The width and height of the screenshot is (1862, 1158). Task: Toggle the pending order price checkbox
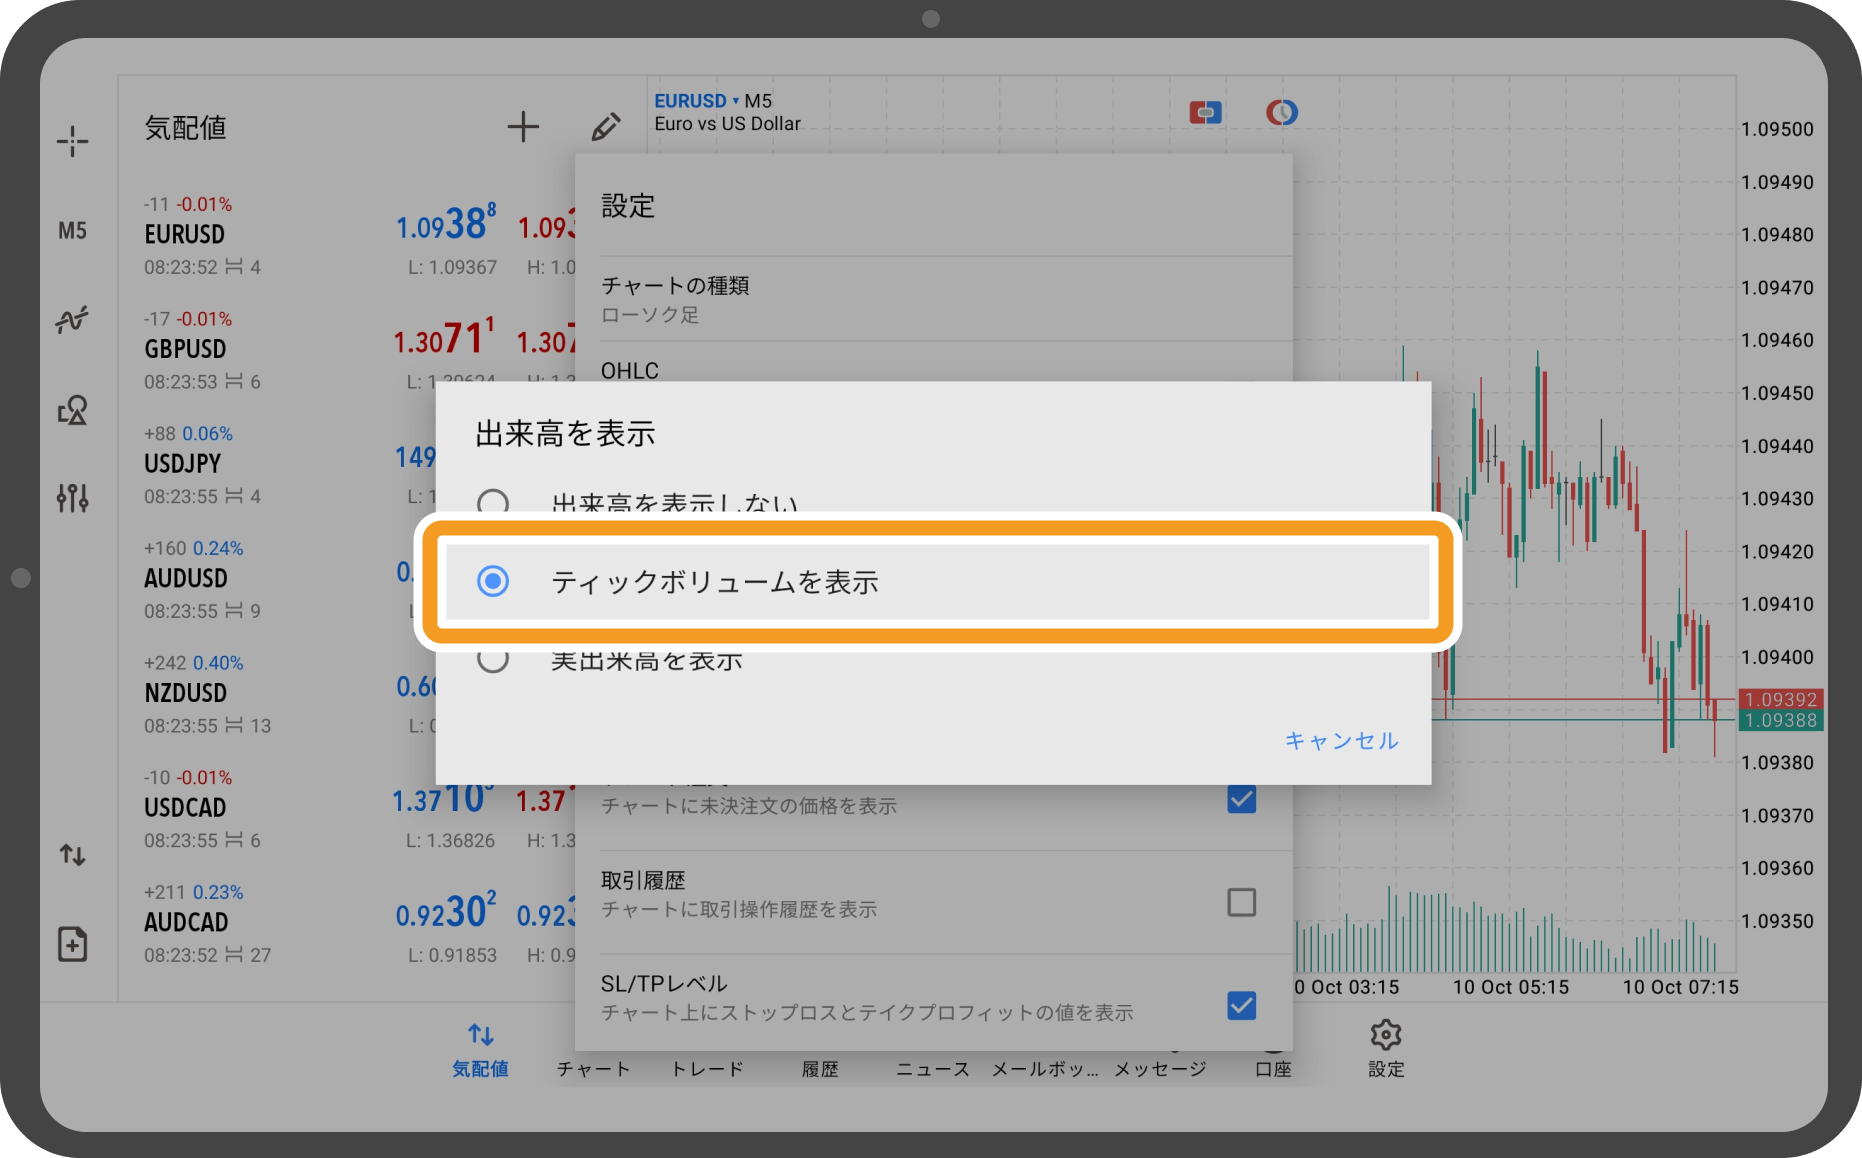[x=1242, y=799]
